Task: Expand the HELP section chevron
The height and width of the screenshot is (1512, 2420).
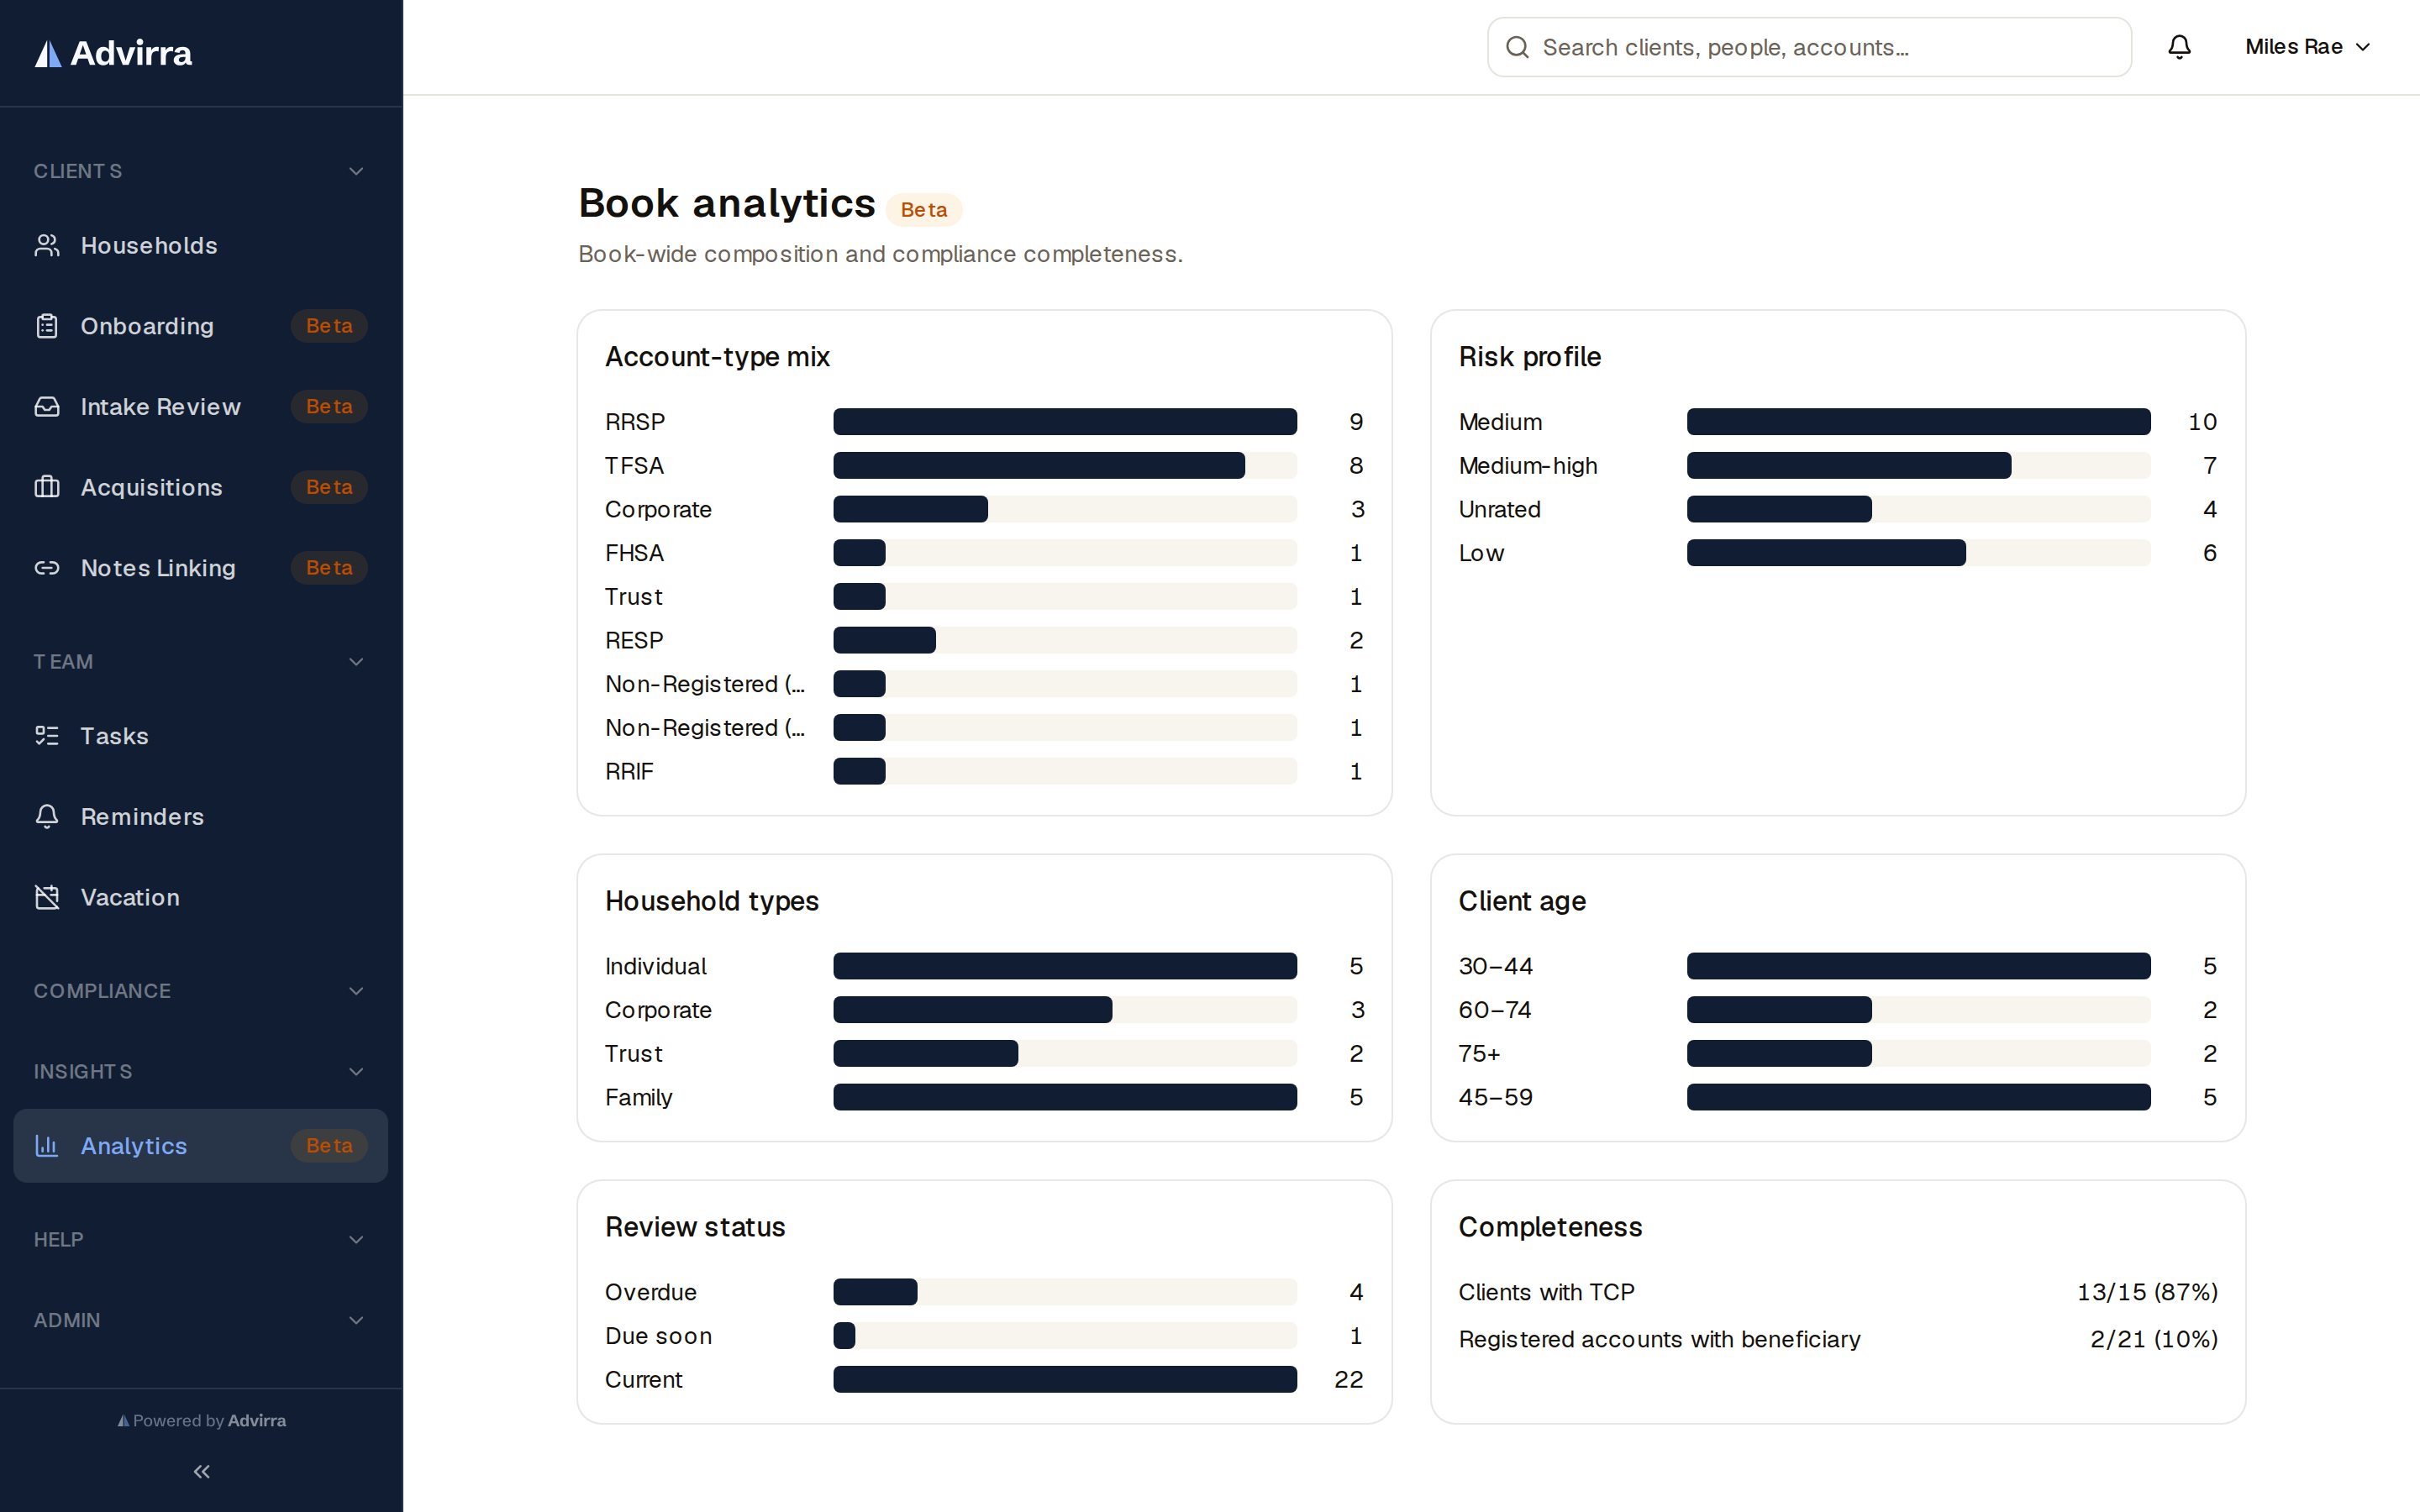Action: pyautogui.click(x=356, y=1240)
